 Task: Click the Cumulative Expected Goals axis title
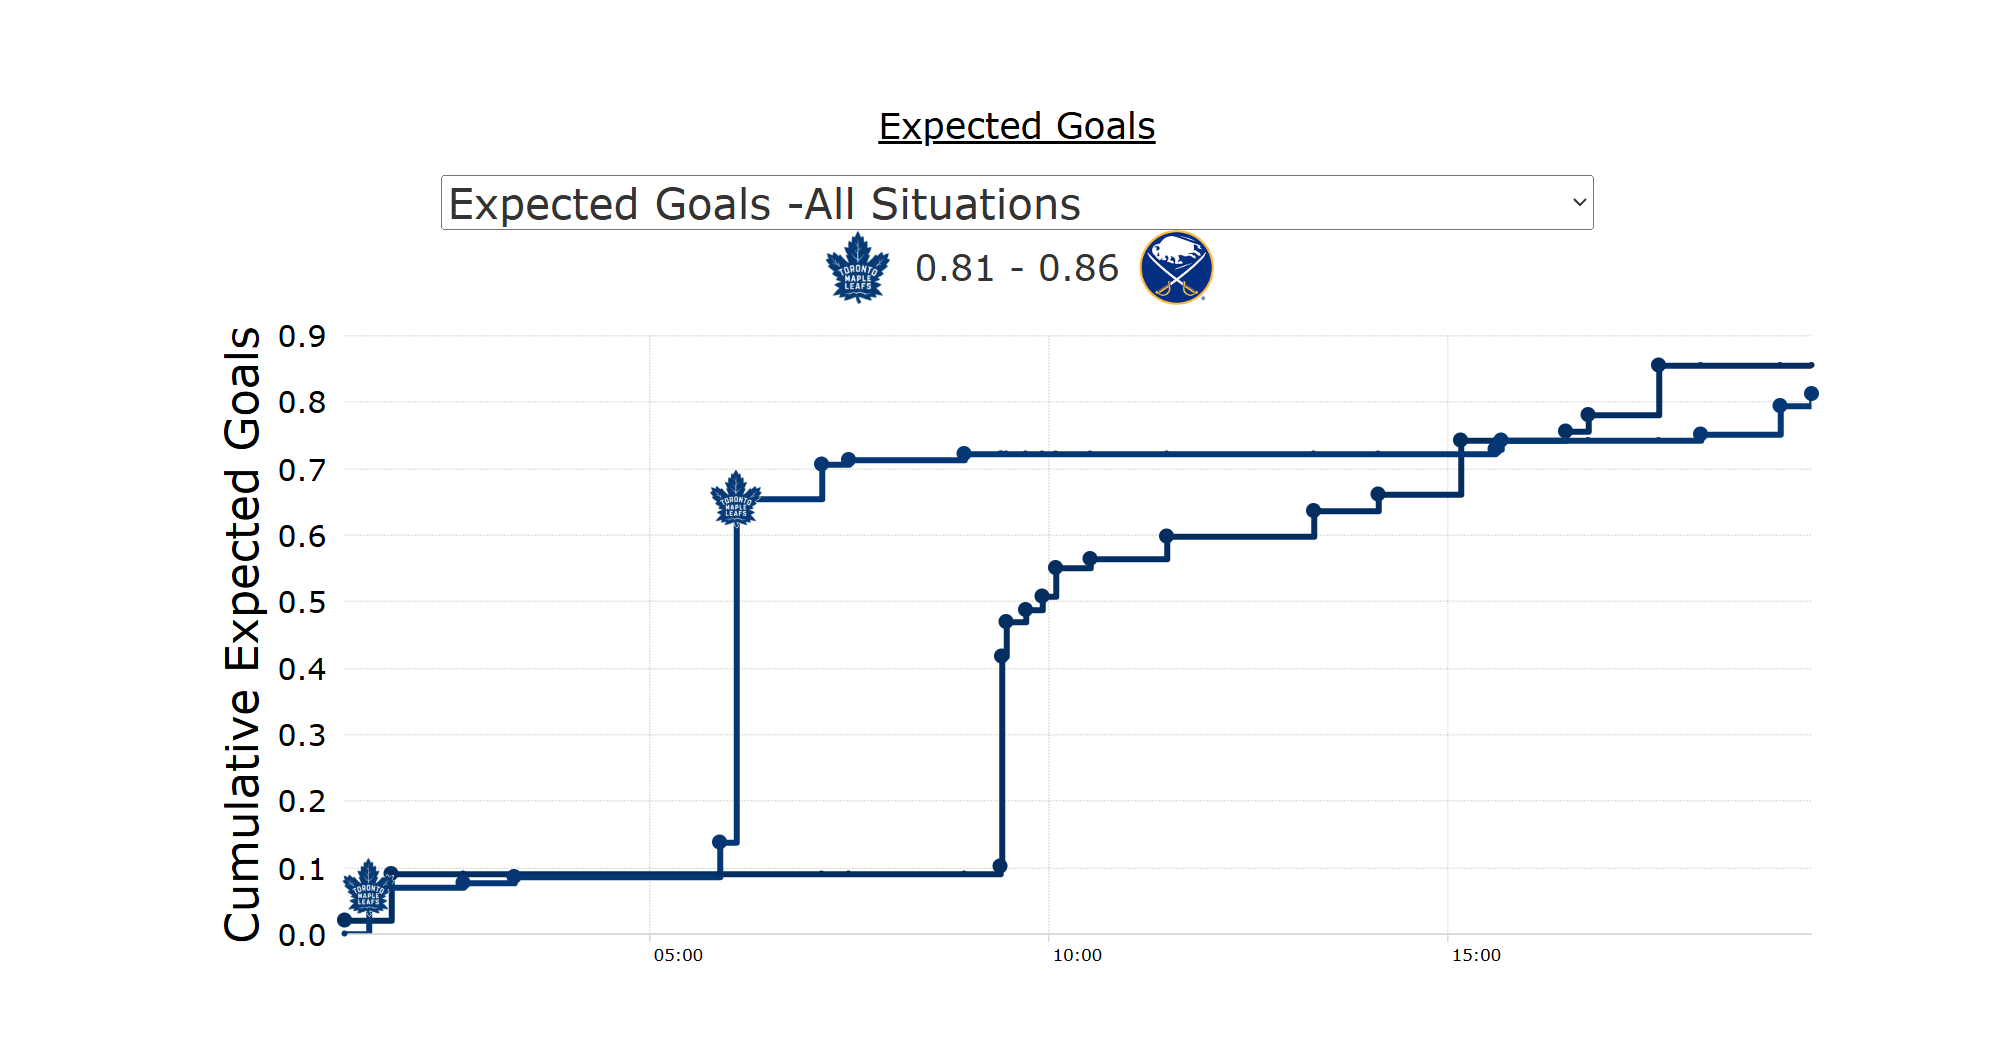pyautogui.click(x=242, y=634)
